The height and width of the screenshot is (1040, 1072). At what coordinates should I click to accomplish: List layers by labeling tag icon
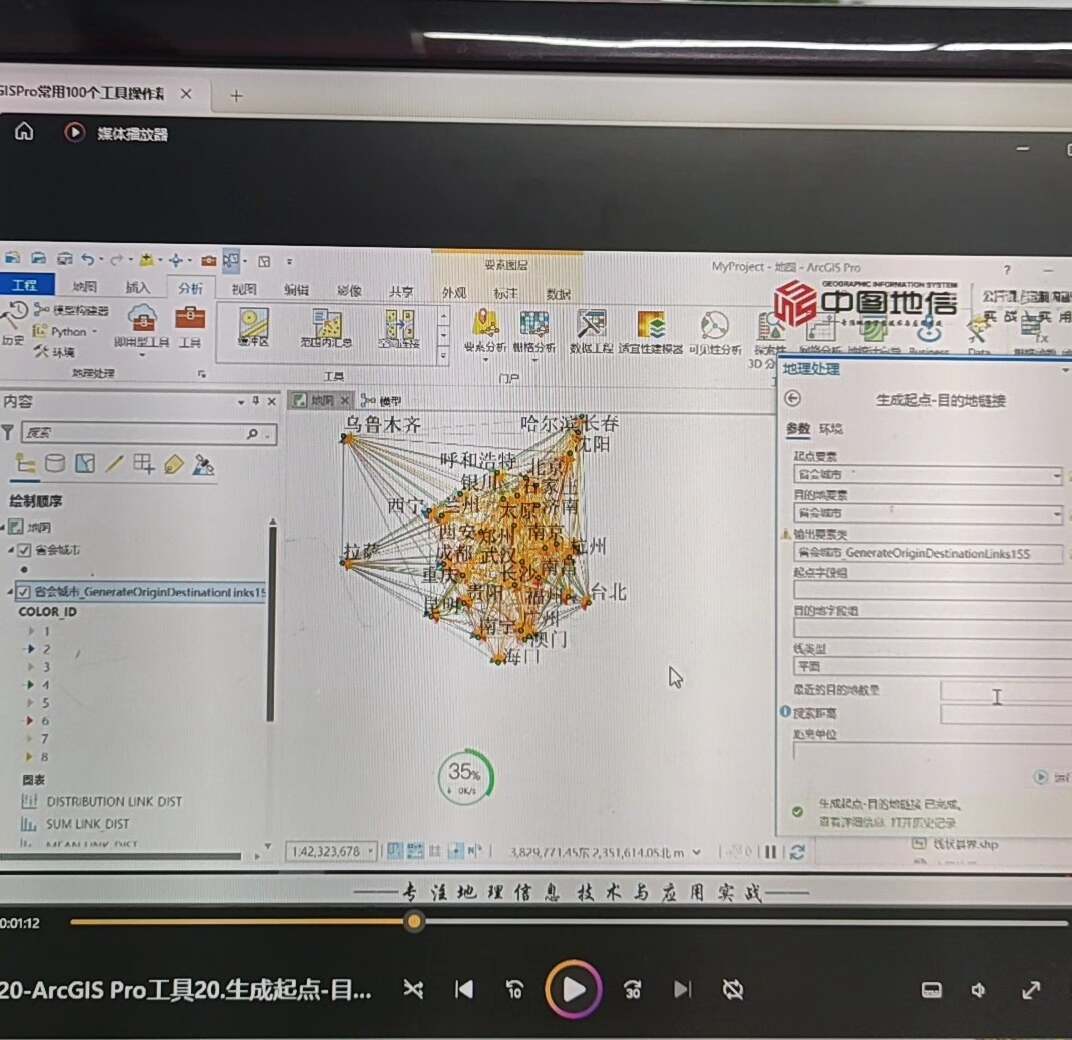(x=174, y=465)
